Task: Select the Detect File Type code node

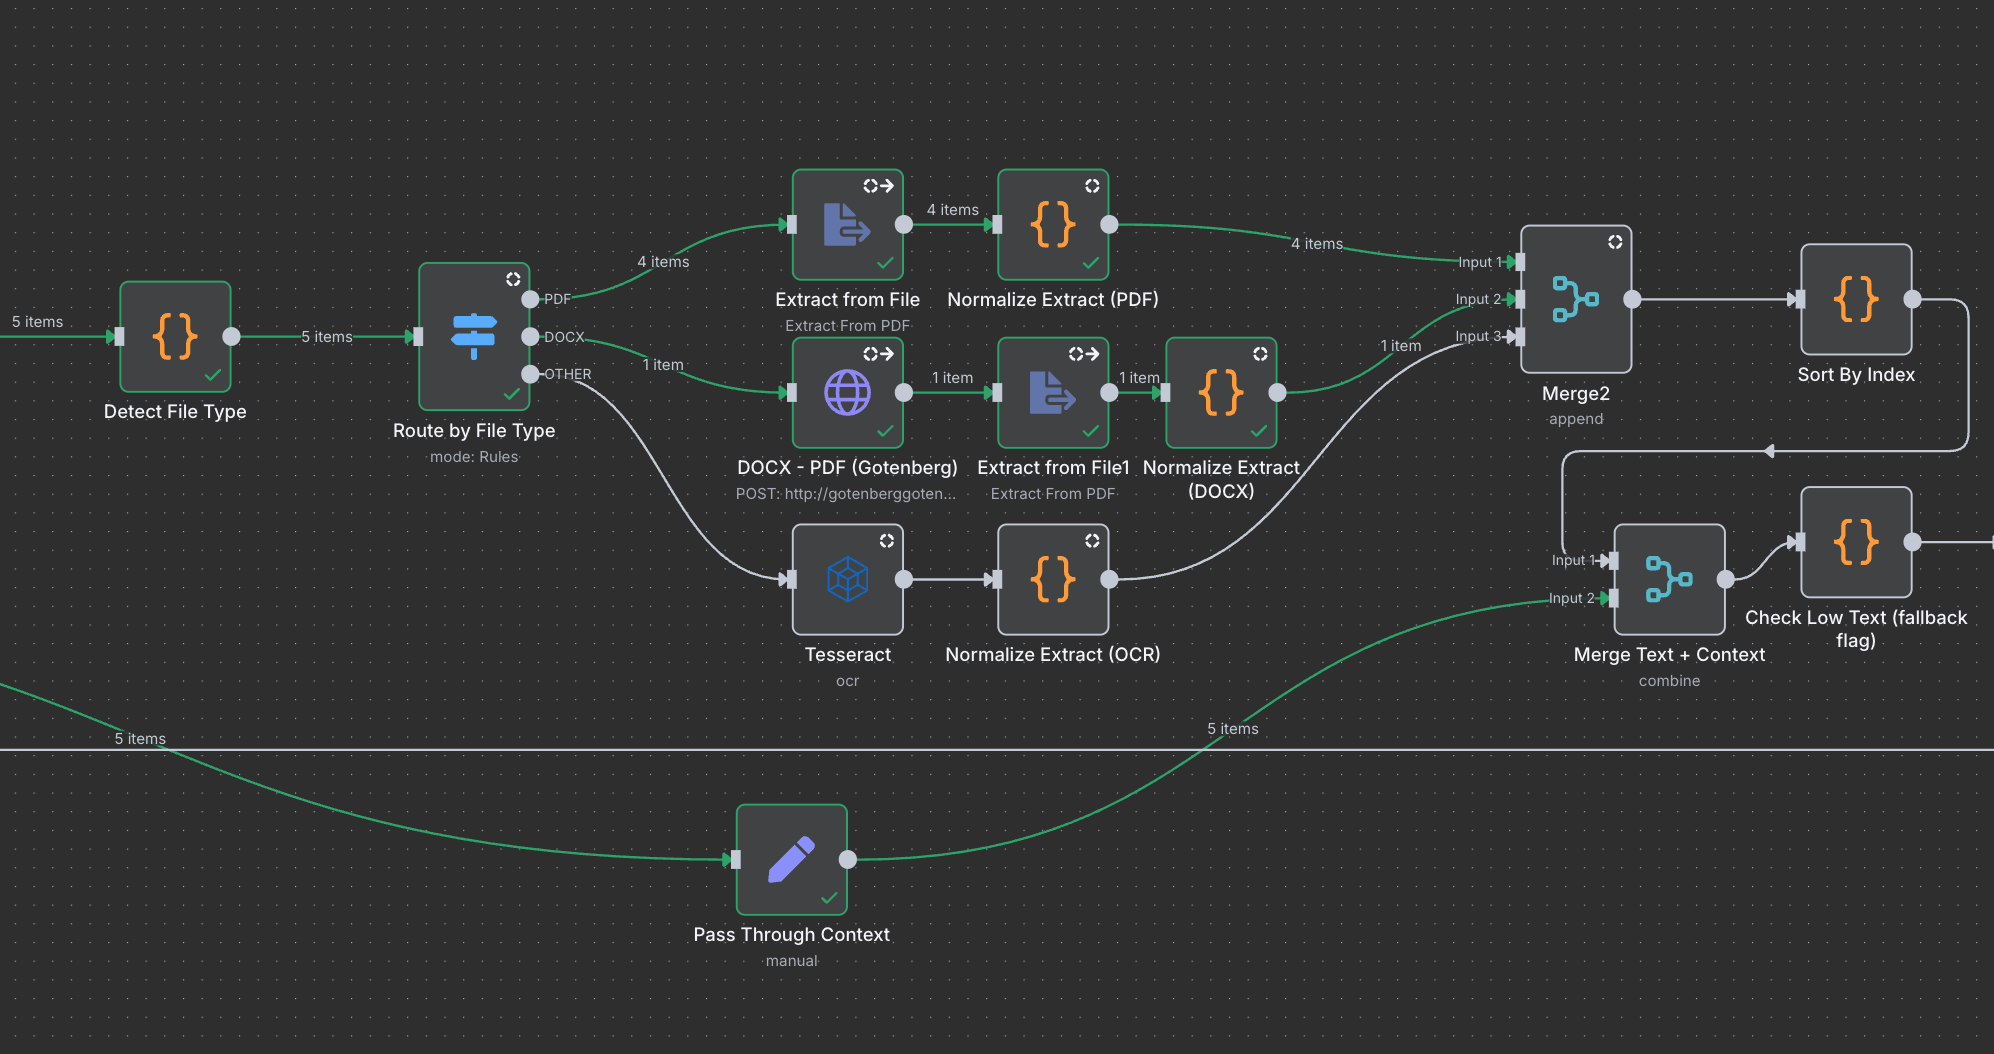Action: pyautogui.click(x=175, y=337)
